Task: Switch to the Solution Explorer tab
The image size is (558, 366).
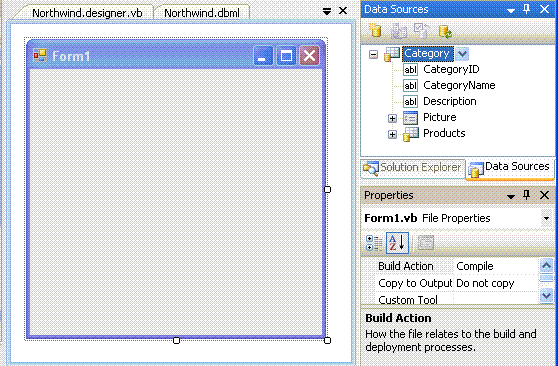Action: coord(414,168)
